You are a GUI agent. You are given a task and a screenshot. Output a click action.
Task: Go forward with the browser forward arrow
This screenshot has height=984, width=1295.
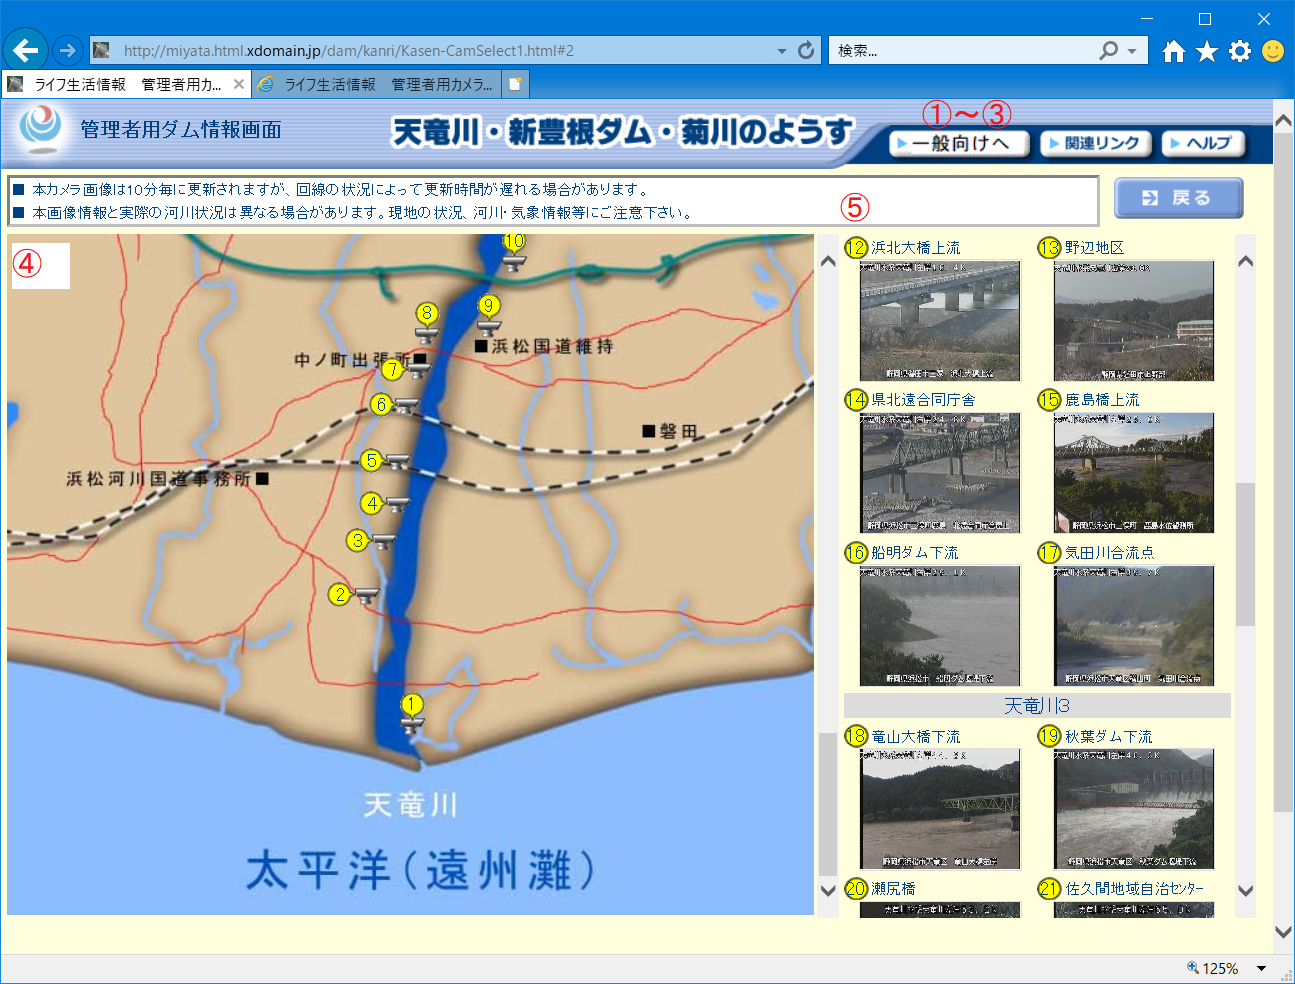pyautogui.click(x=67, y=50)
